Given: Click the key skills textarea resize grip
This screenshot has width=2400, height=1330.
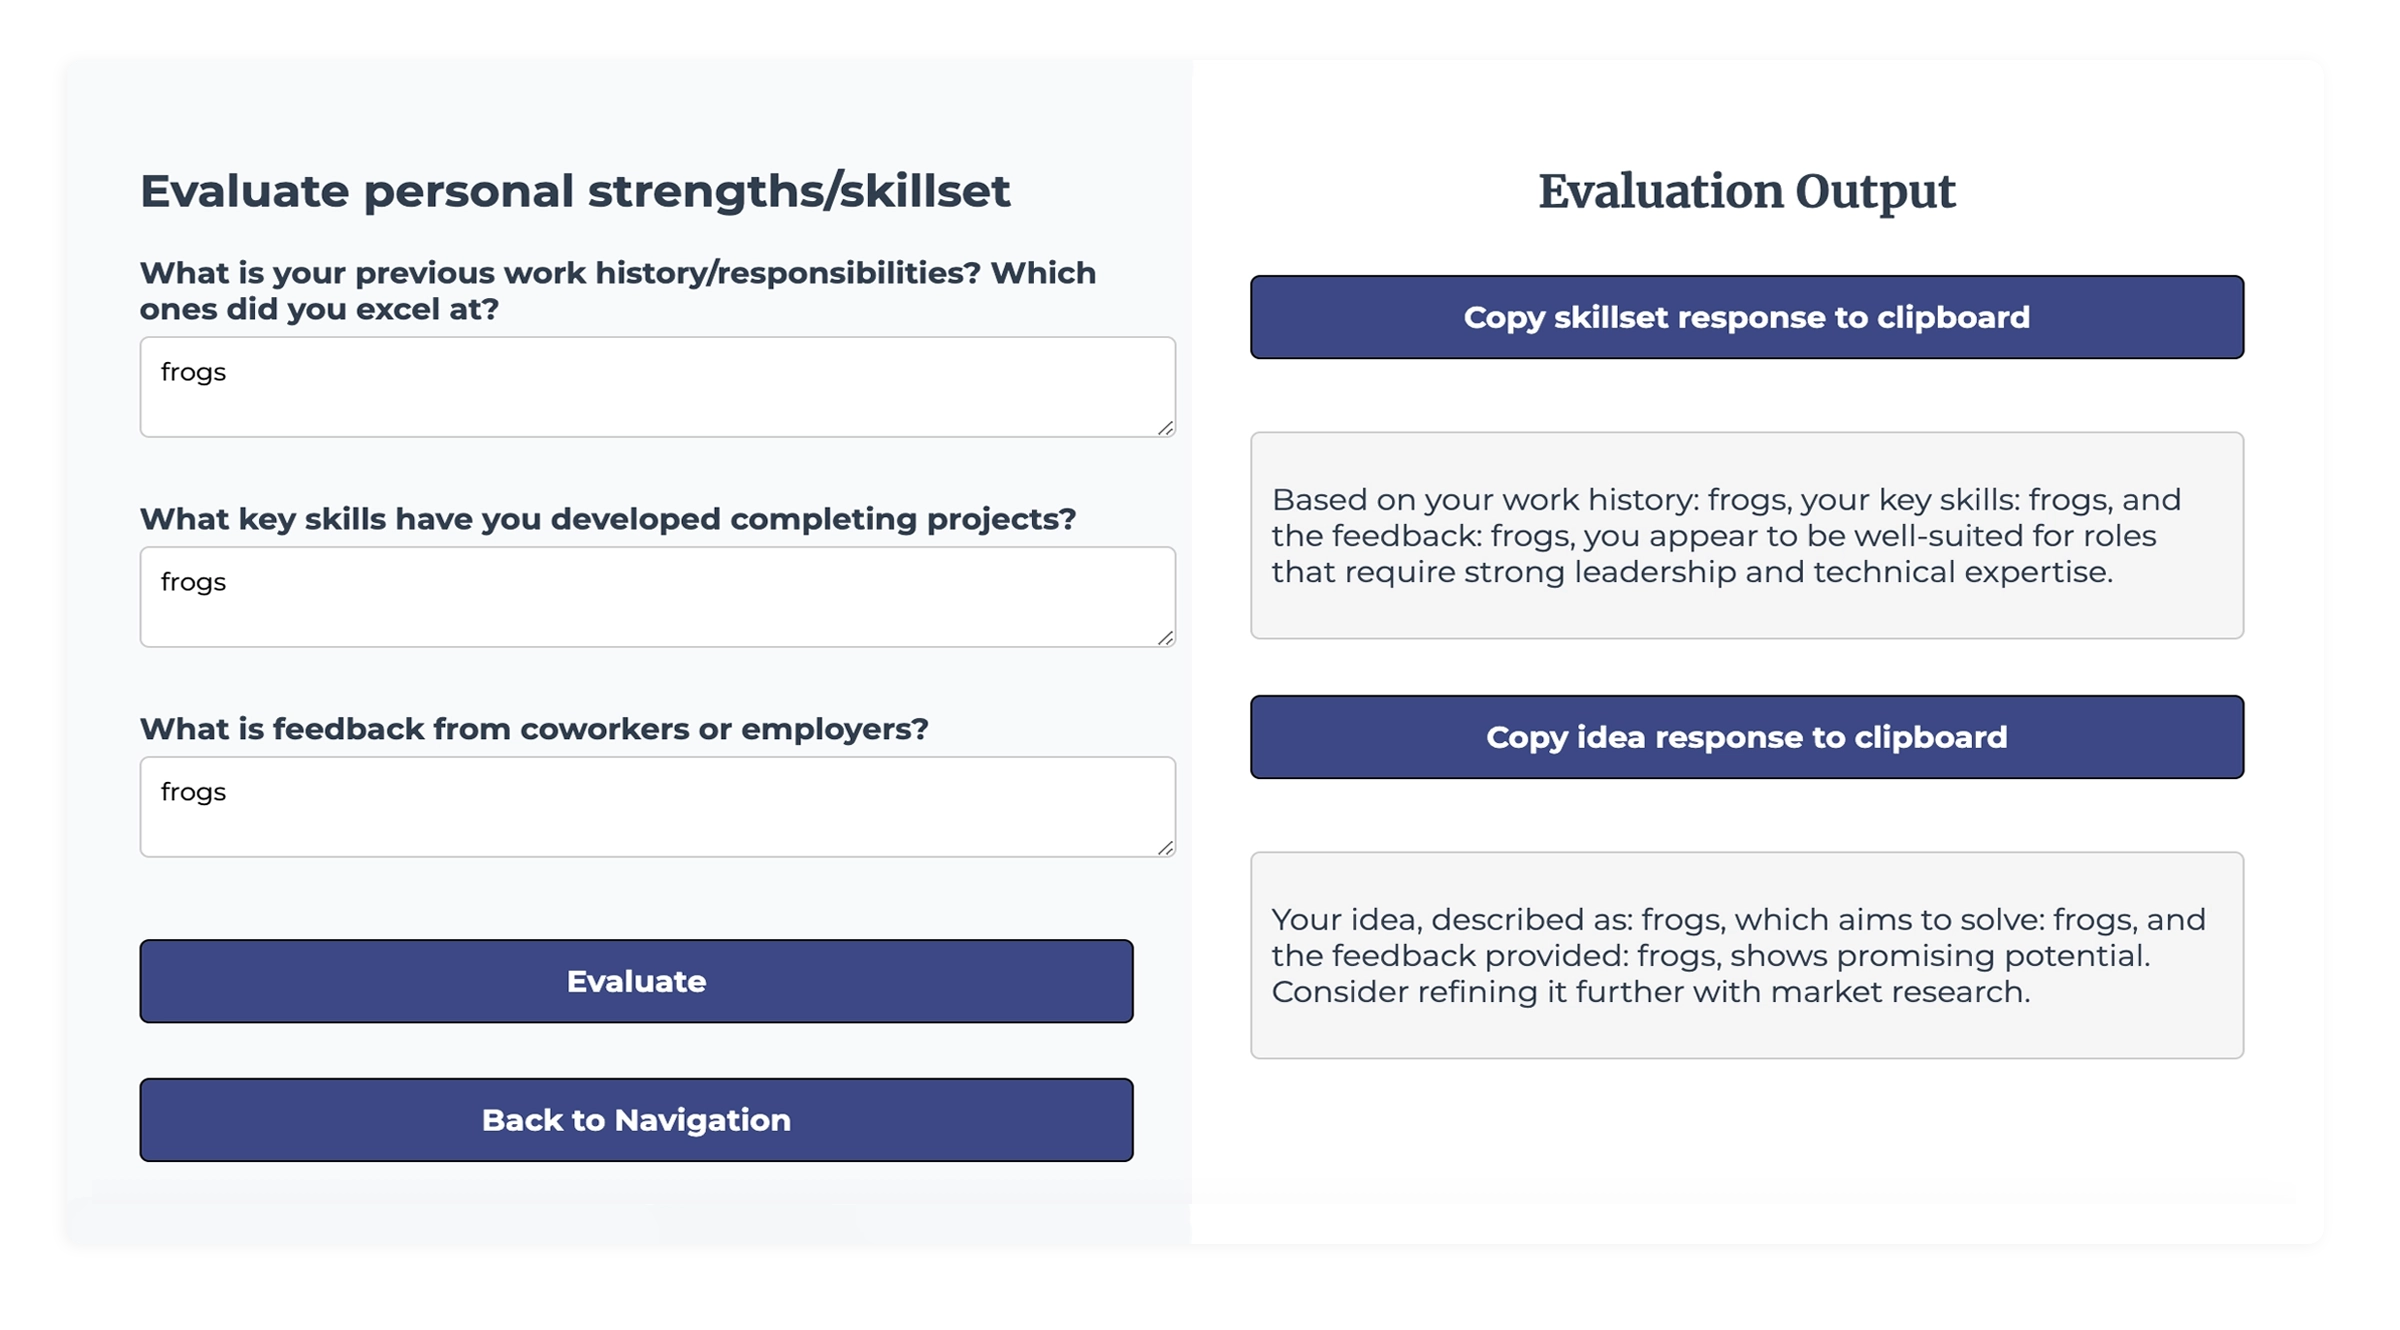Looking at the screenshot, I should [1165, 638].
